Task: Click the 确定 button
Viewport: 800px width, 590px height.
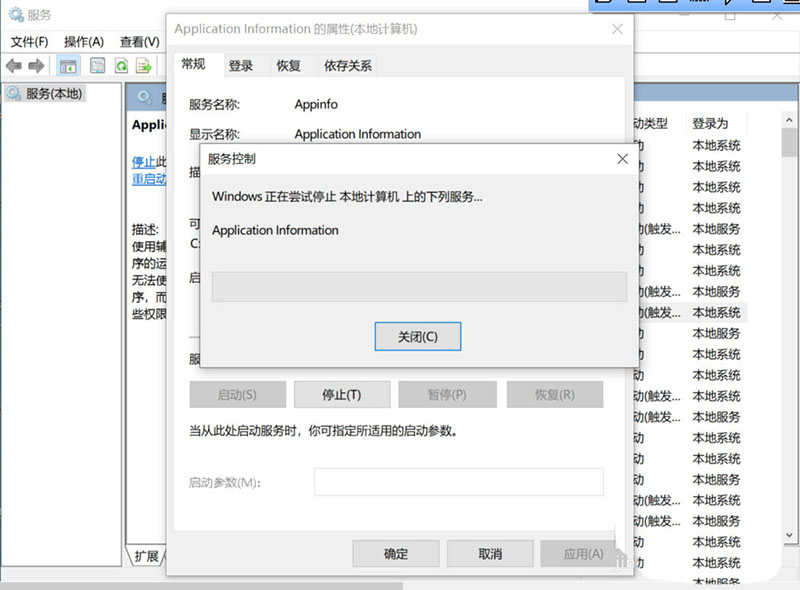Action: 396,554
